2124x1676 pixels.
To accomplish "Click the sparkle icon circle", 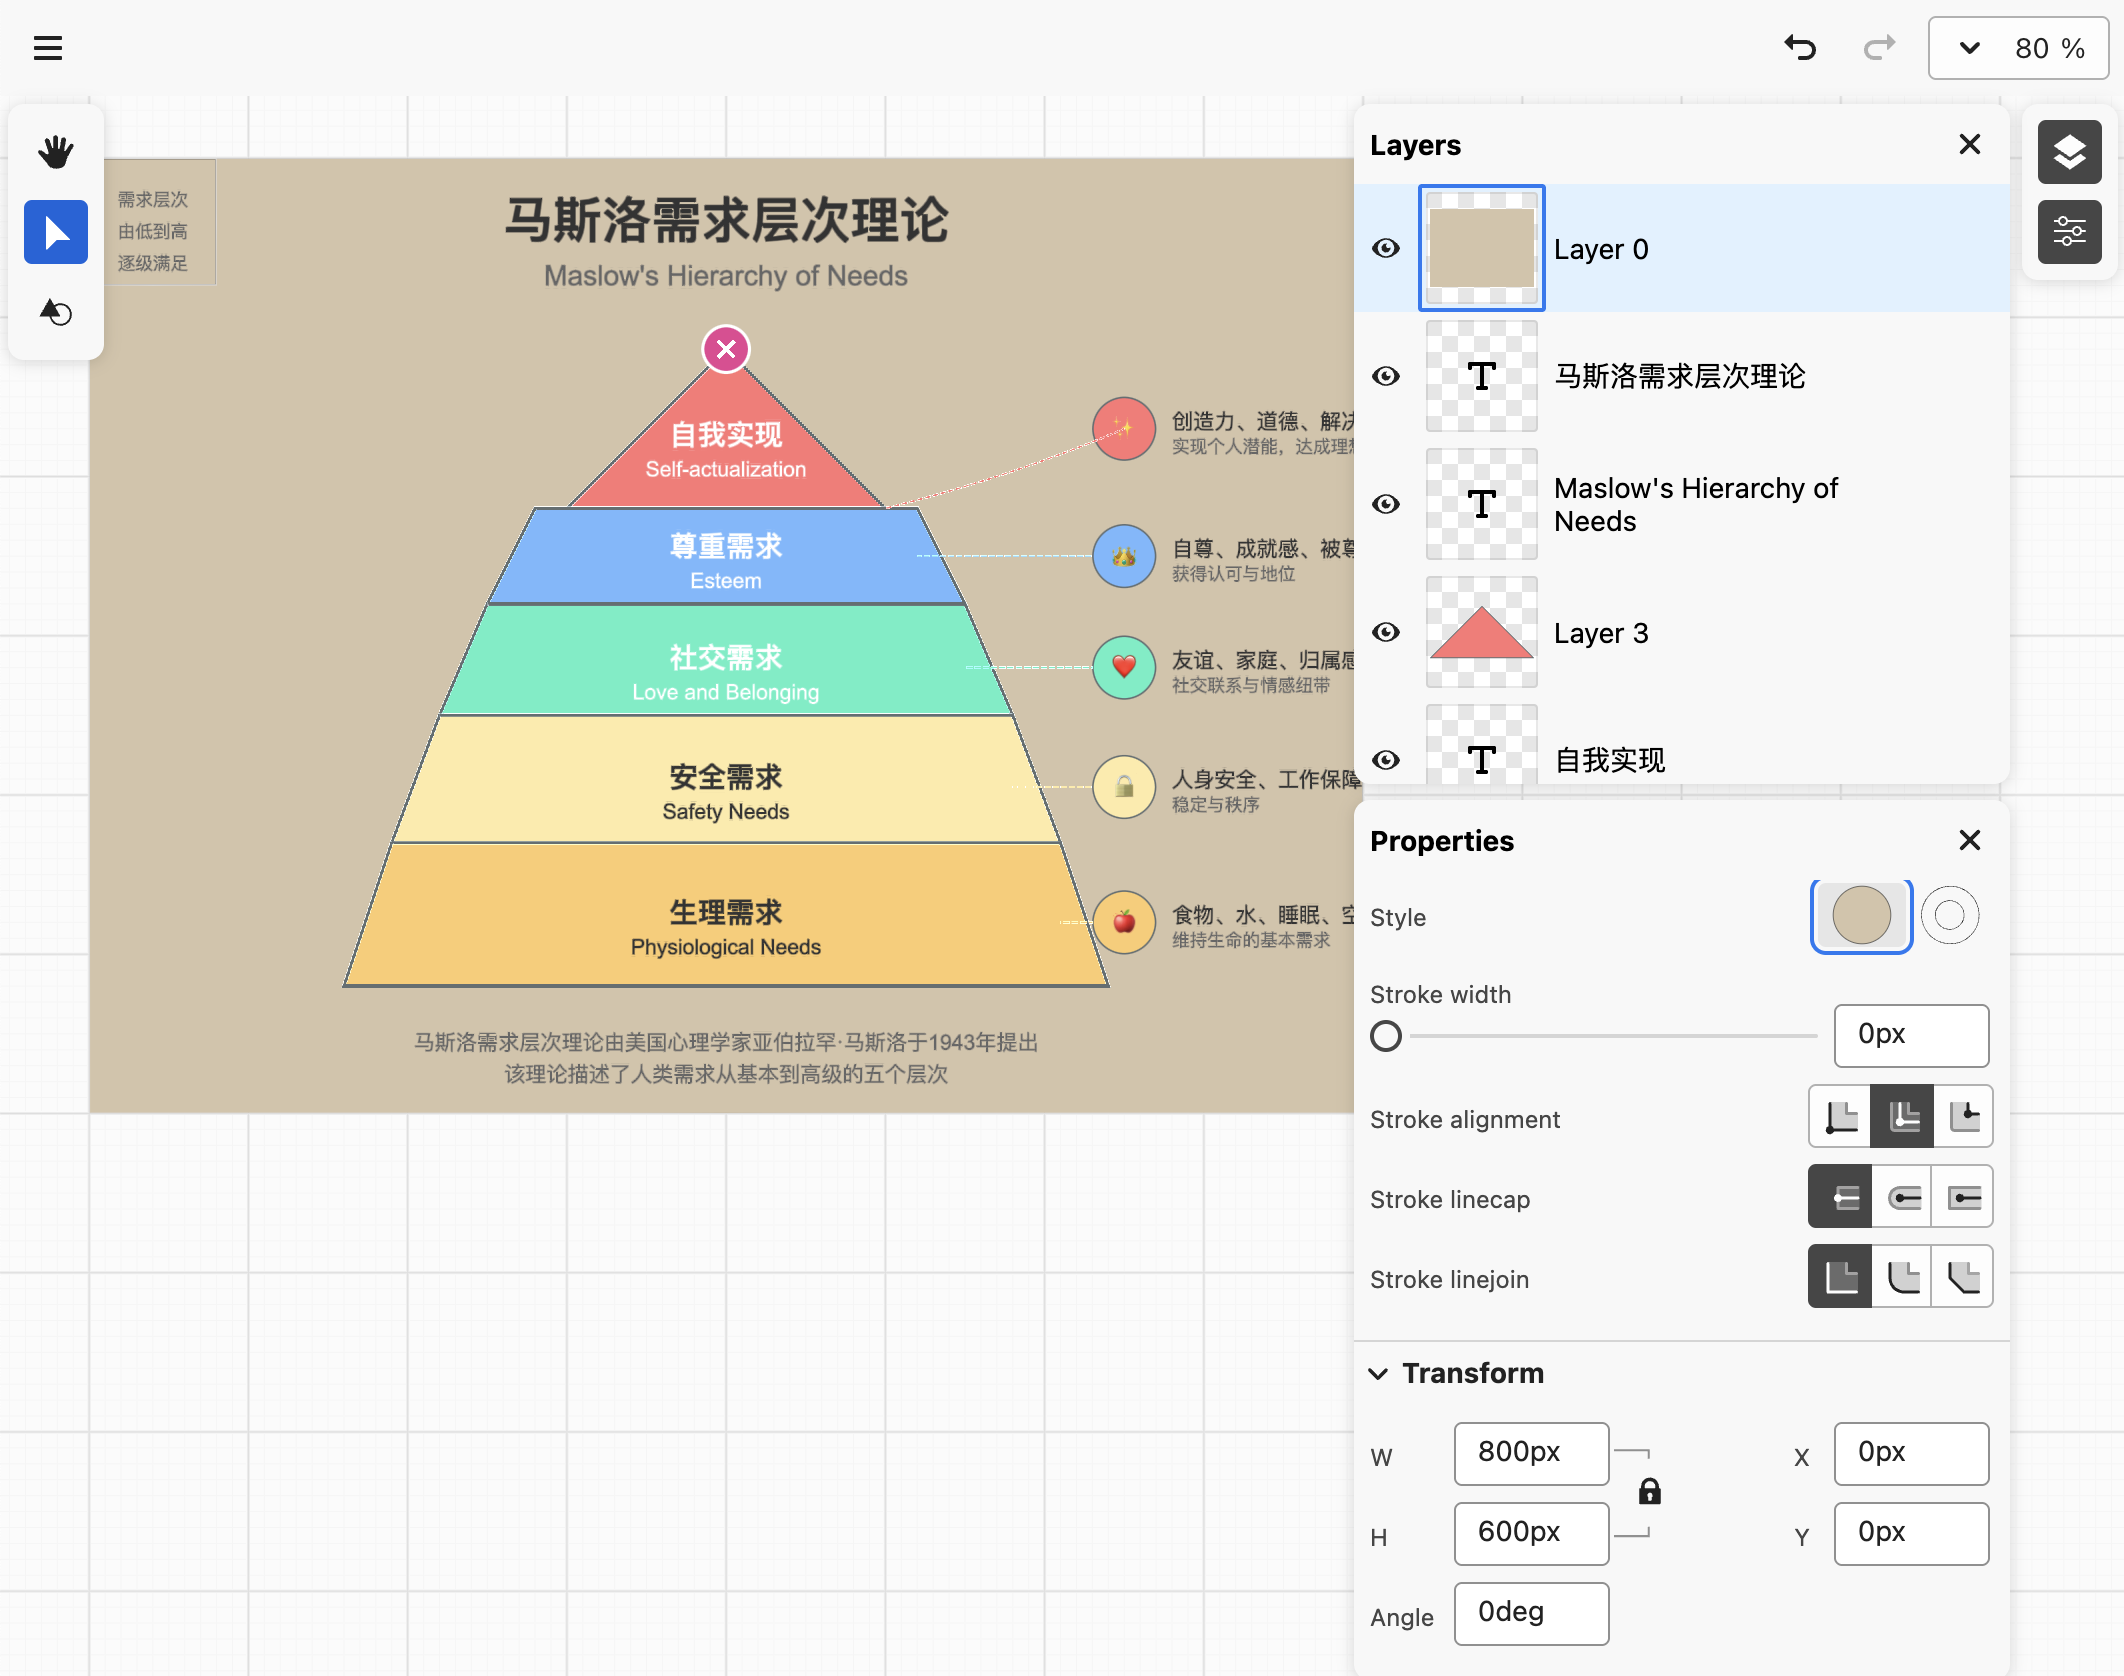I will tap(1124, 428).
